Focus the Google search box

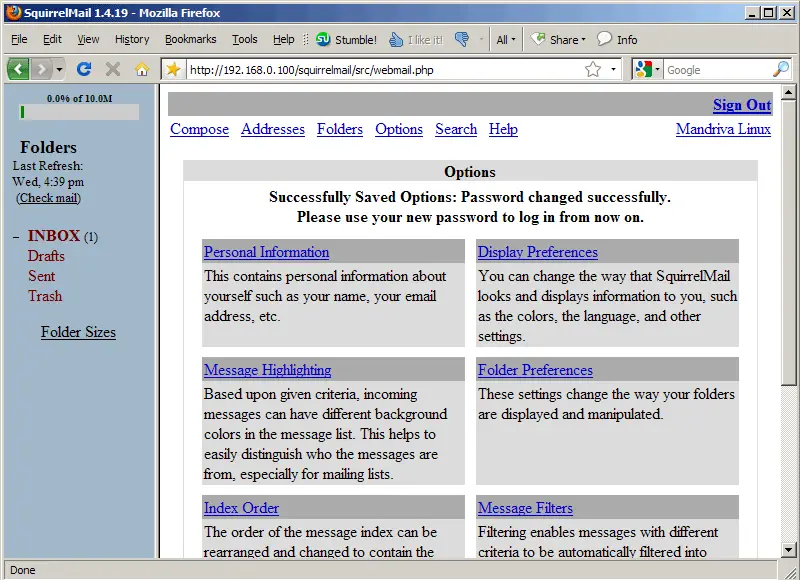(718, 70)
